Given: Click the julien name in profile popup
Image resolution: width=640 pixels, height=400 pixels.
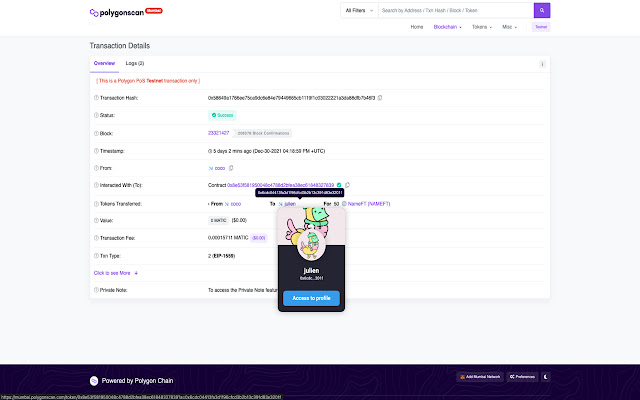Looking at the screenshot, I should click(x=311, y=271).
